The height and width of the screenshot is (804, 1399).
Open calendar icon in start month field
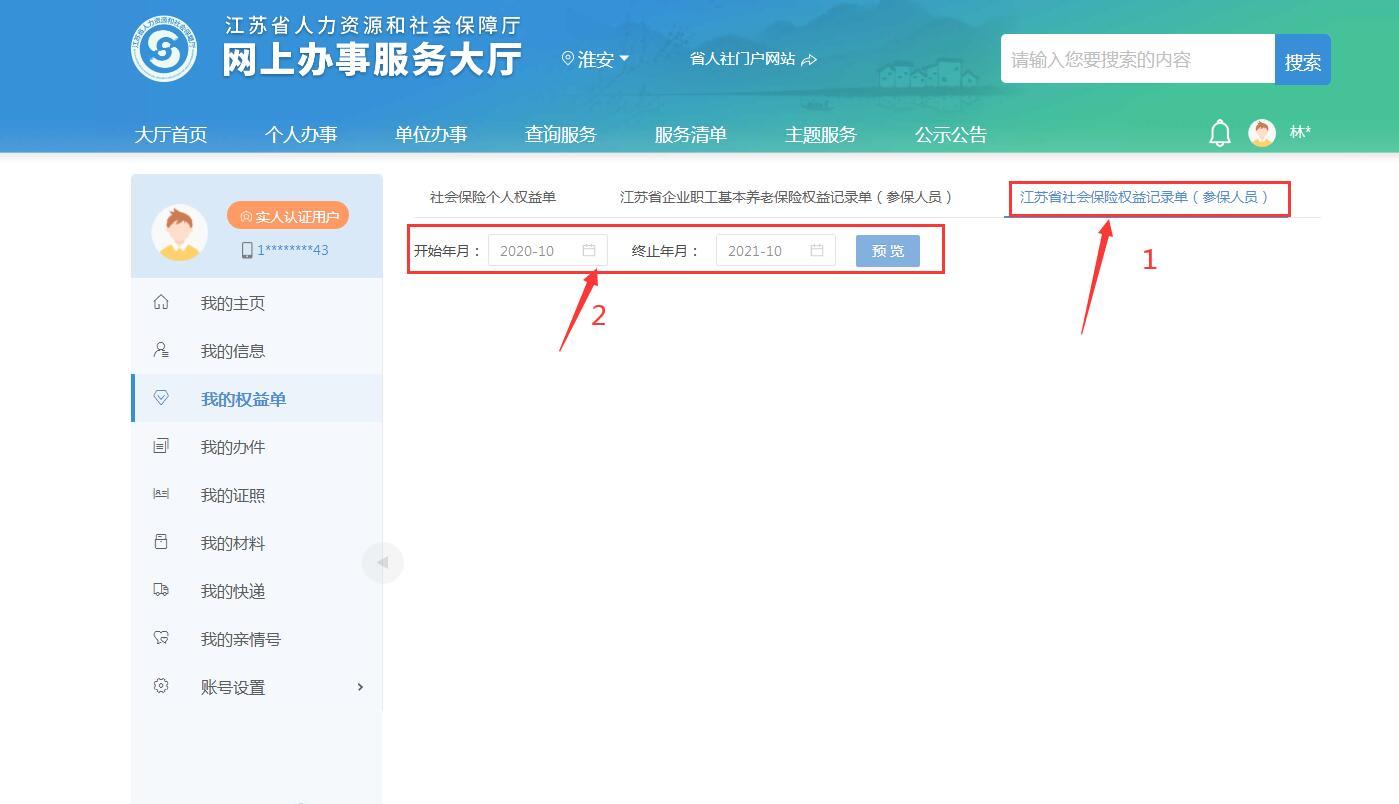point(589,250)
